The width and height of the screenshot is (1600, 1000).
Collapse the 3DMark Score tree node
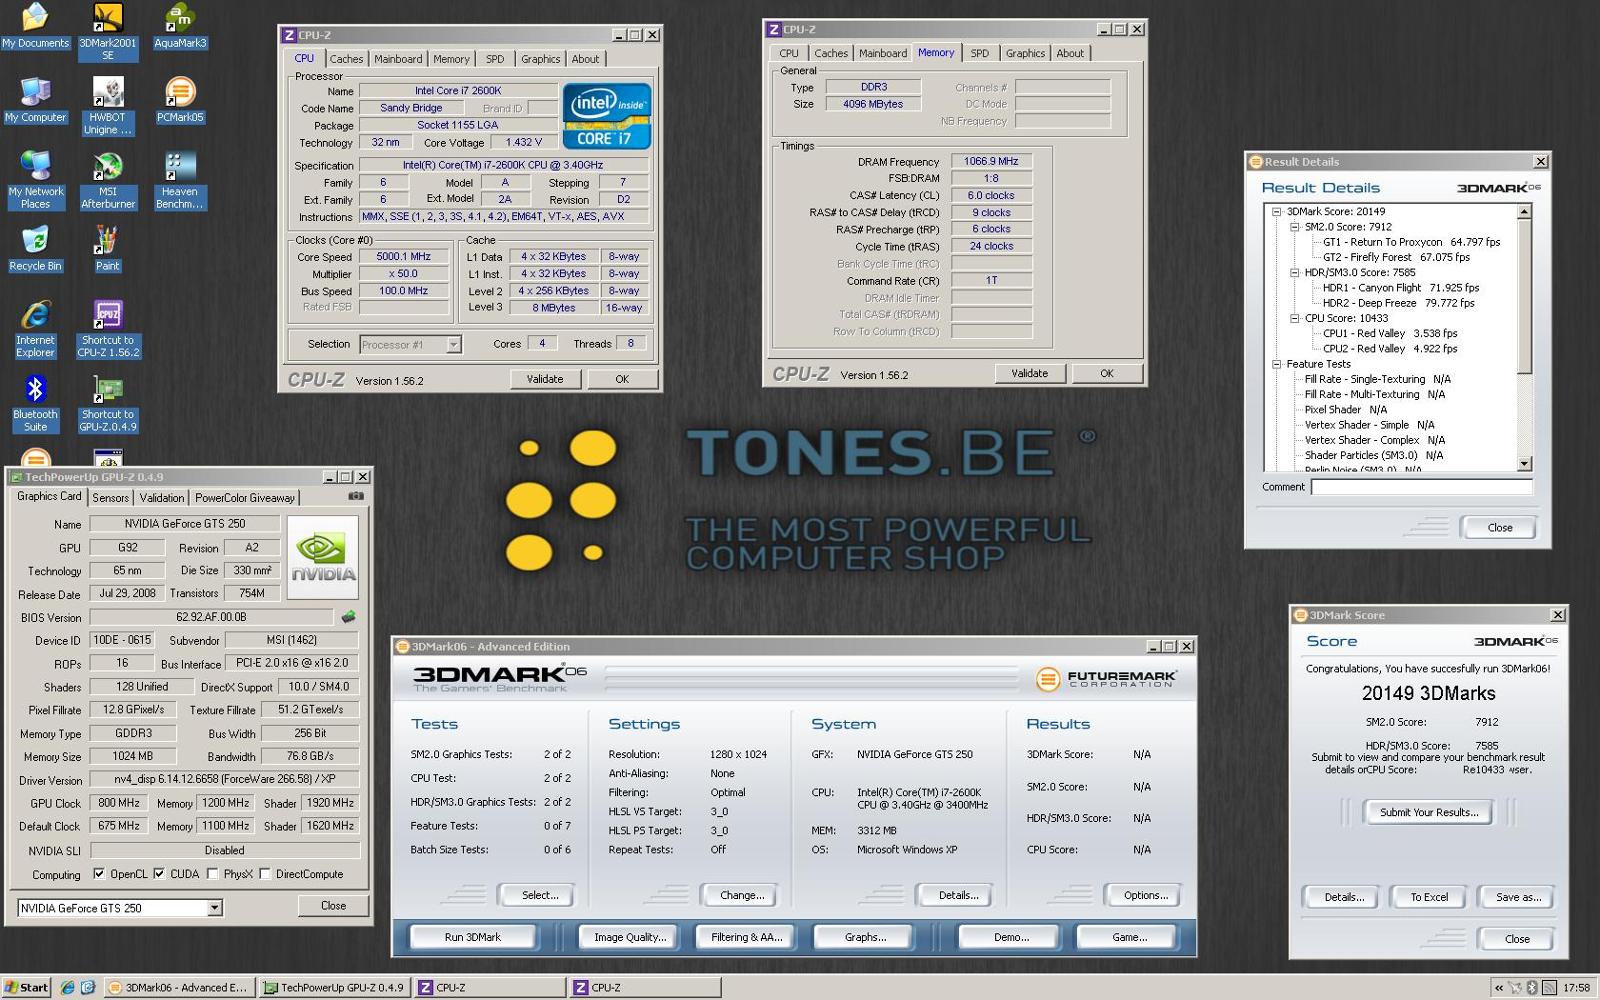[1276, 212]
